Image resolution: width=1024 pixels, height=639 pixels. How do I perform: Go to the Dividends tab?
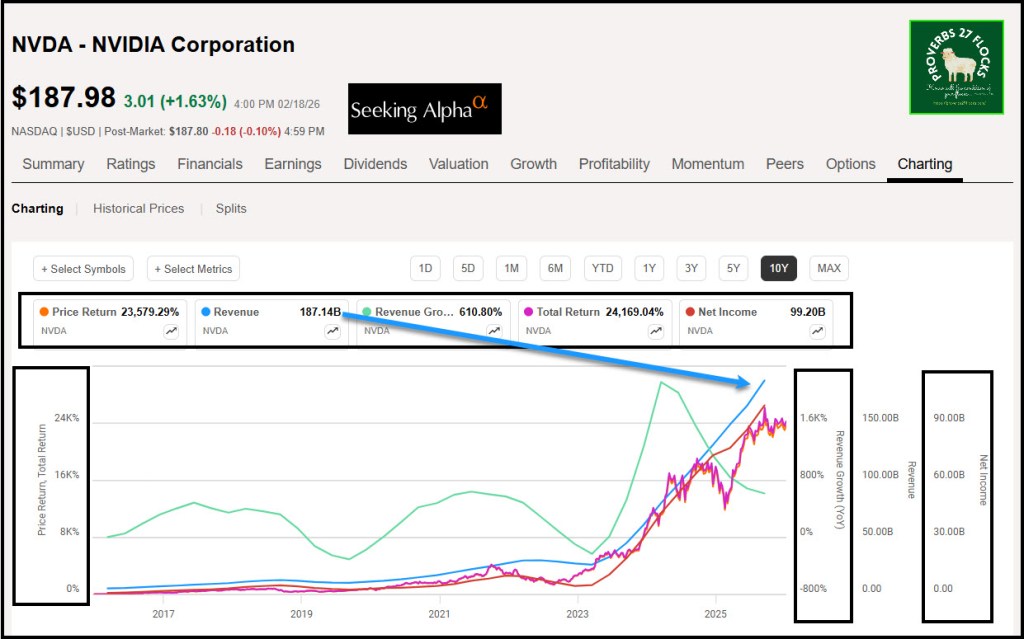tap(375, 164)
